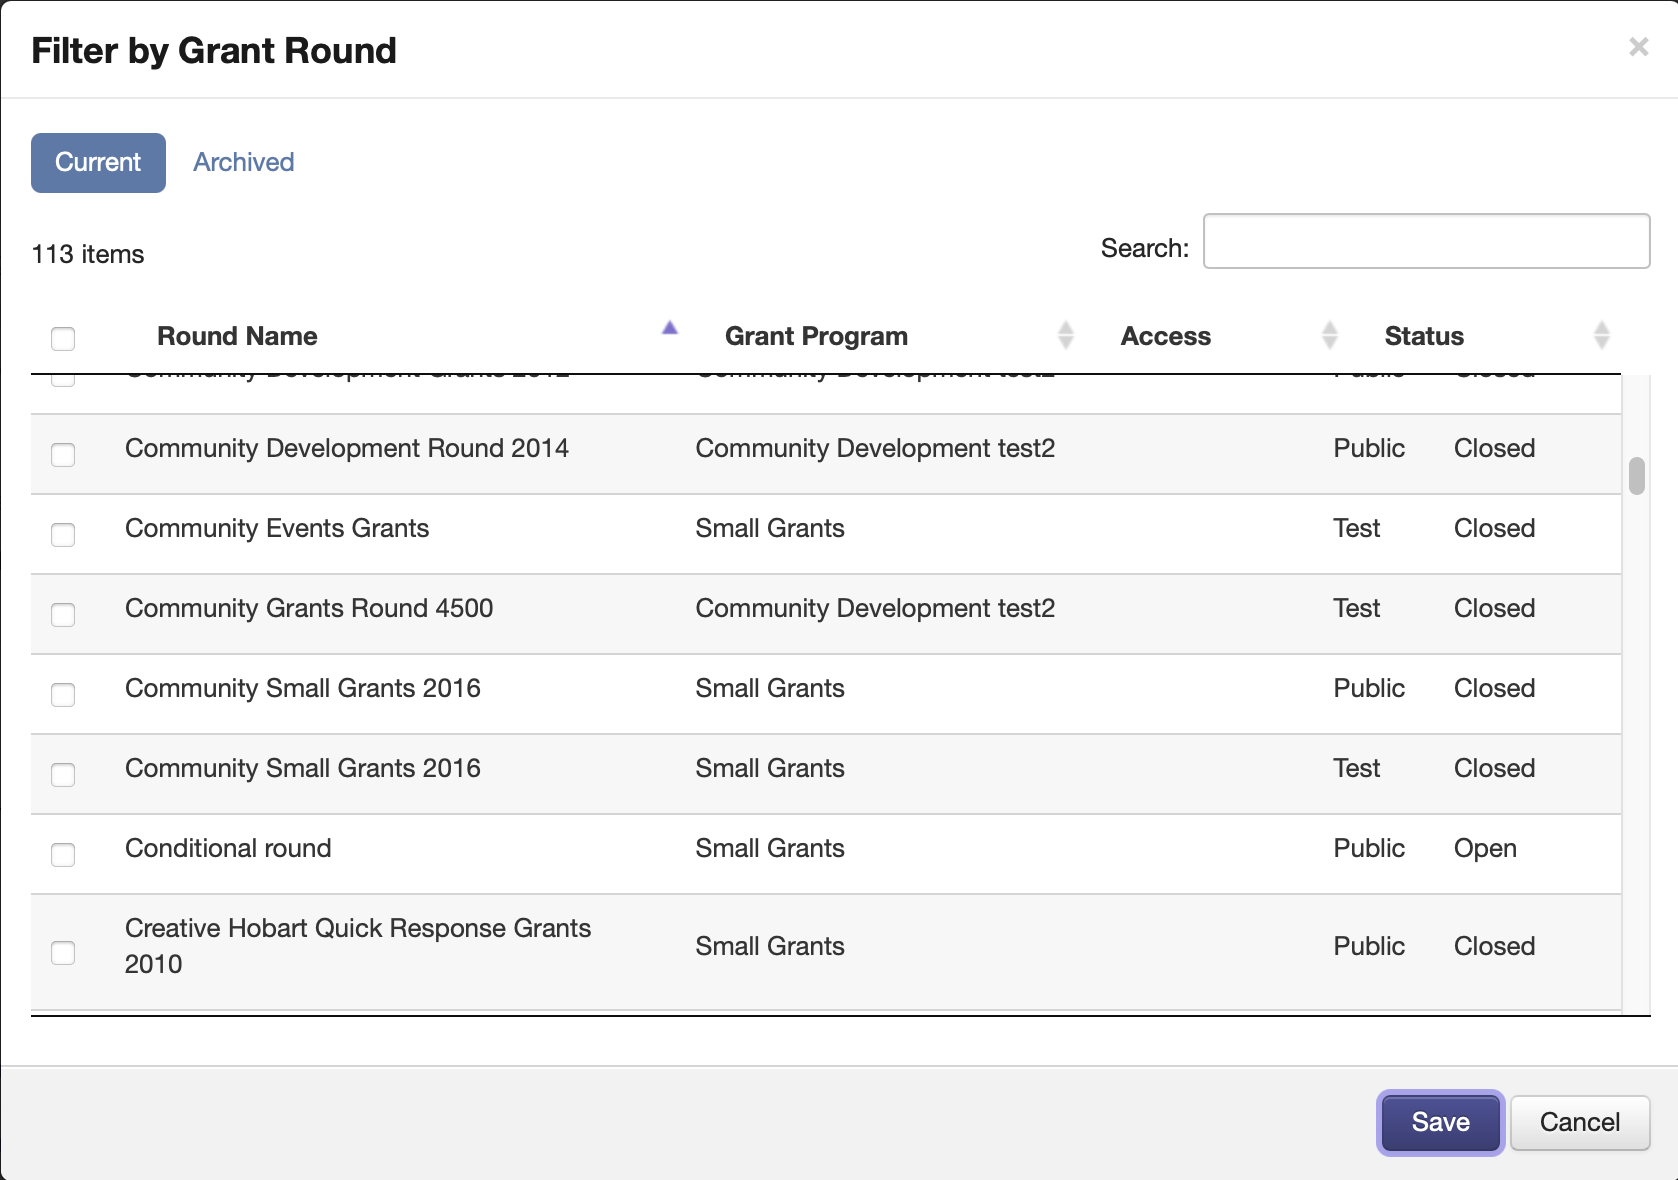Click the Round Name column header
Viewport: 1678px width, 1180px height.
coord(237,336)
